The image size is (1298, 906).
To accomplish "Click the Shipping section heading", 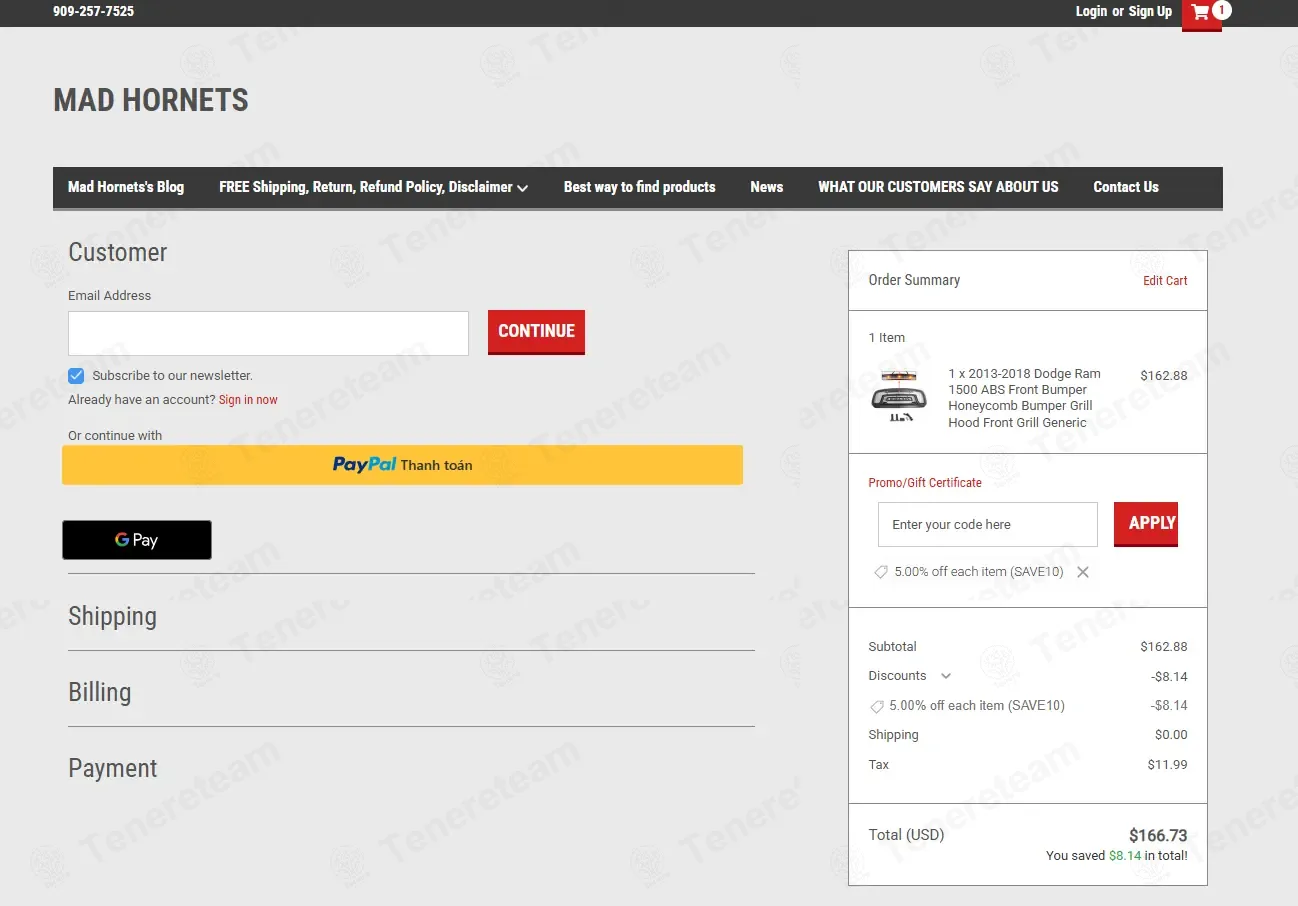I will [x=112, y=616].
